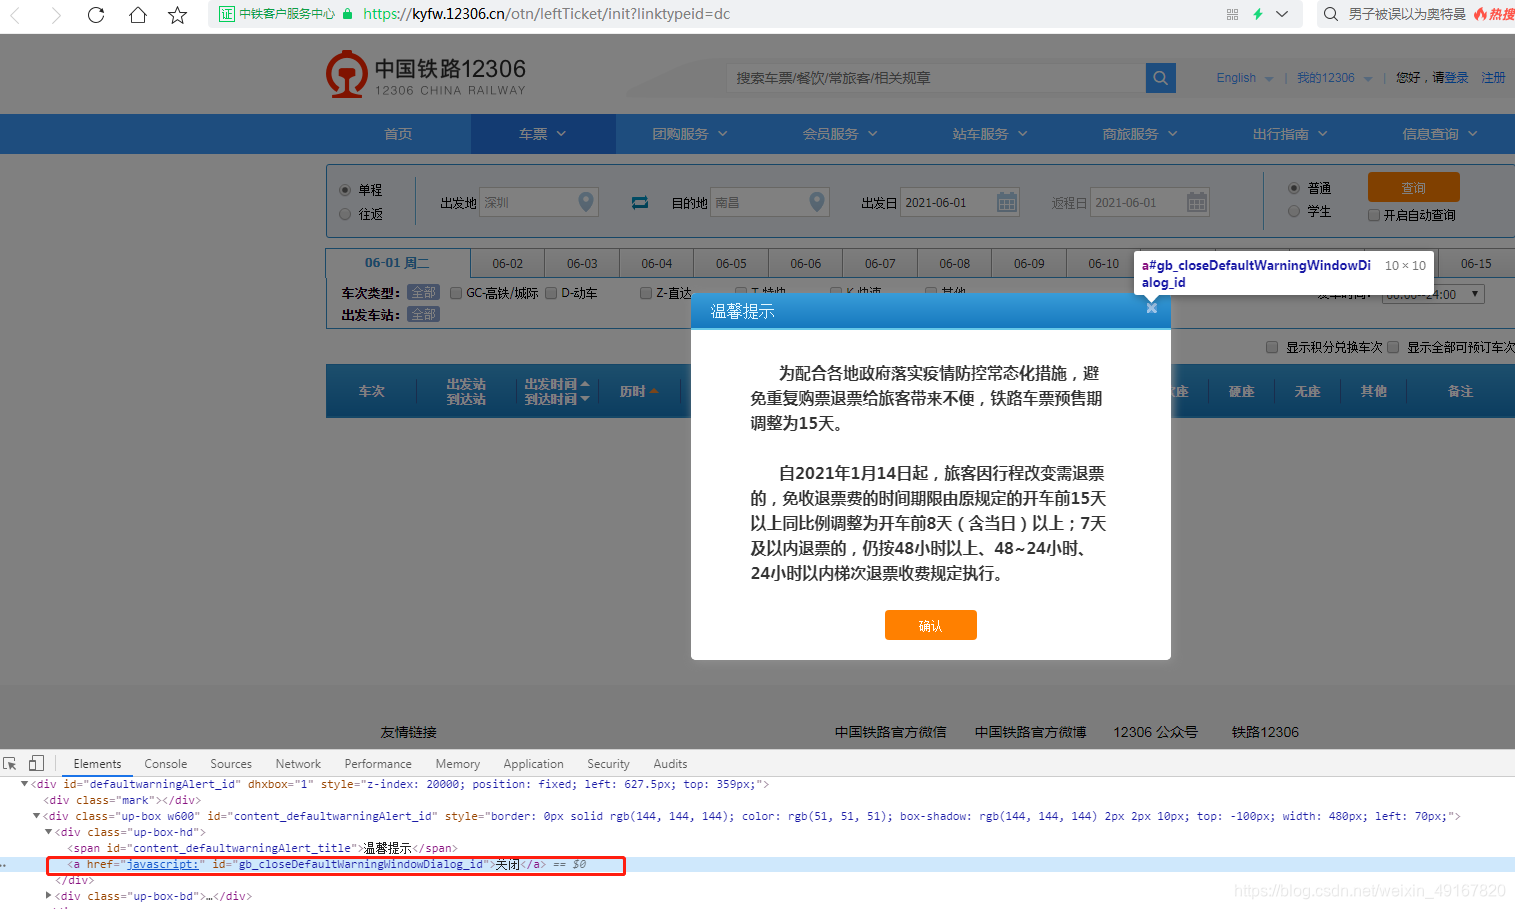1515x909 pixels.
Task: Go to the browser home page icon
Action: pyautogui.click(x=138, y=15)
